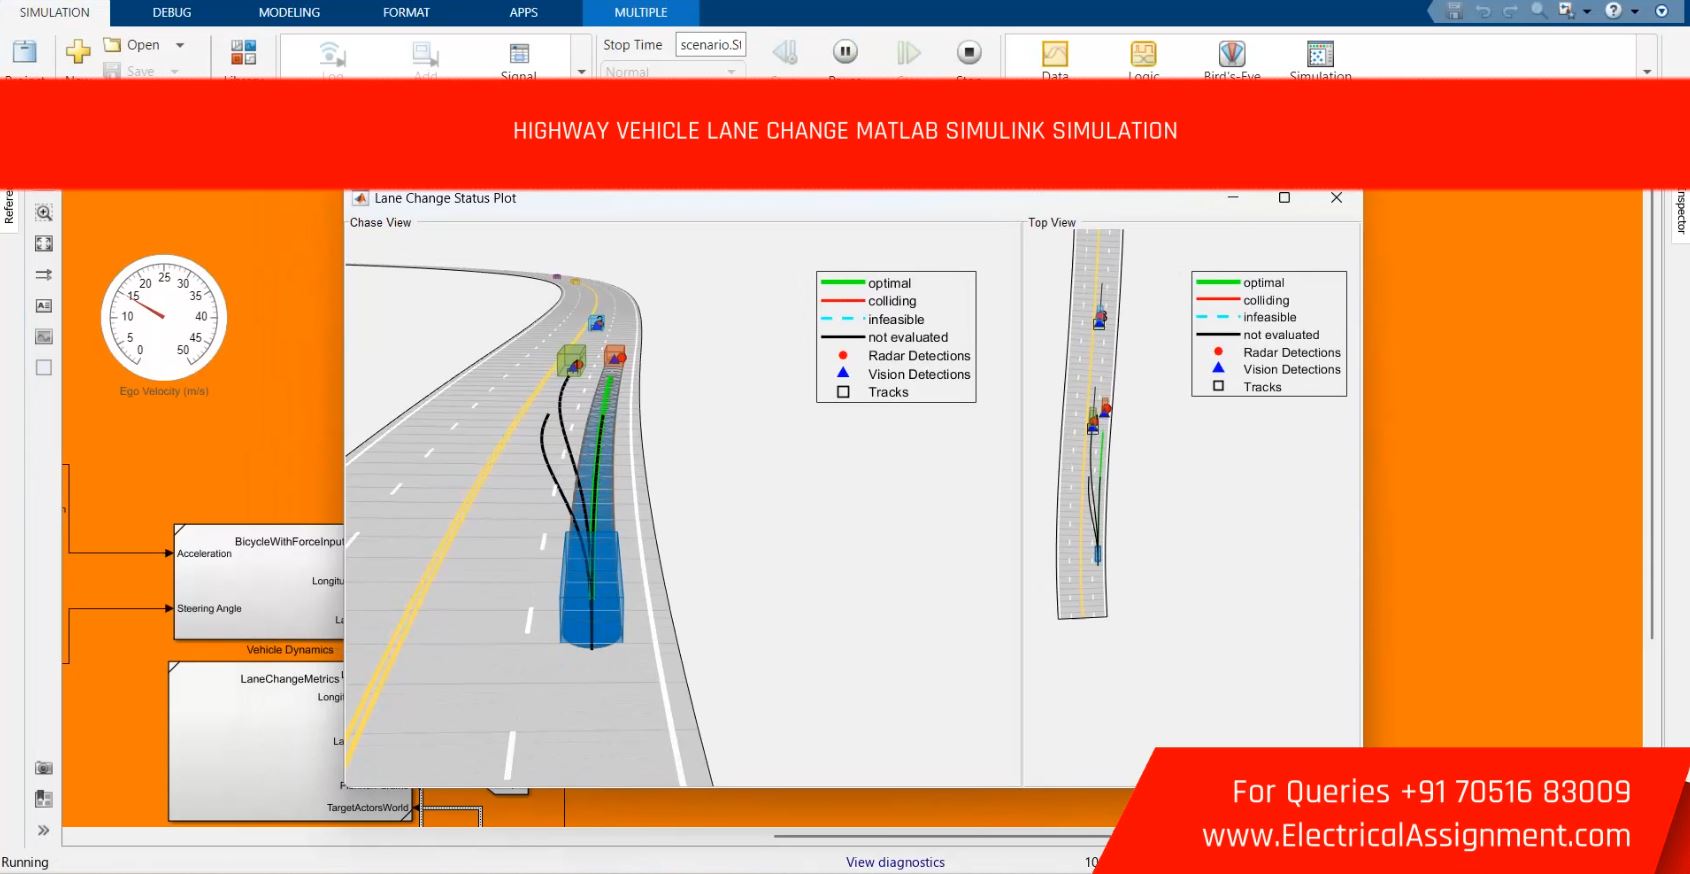Viewport: 1690px width, 874px height.
Task: Click Tracks entry in Chase View legend
Action: [888, 392]
